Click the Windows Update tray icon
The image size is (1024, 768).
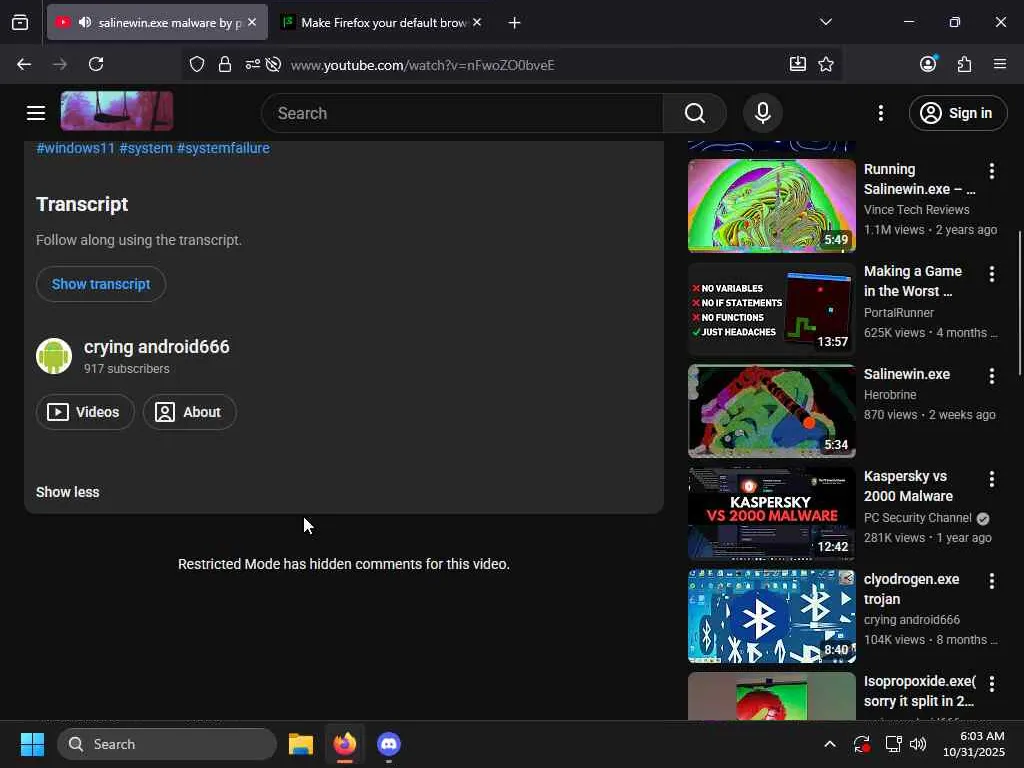point(861,744)
